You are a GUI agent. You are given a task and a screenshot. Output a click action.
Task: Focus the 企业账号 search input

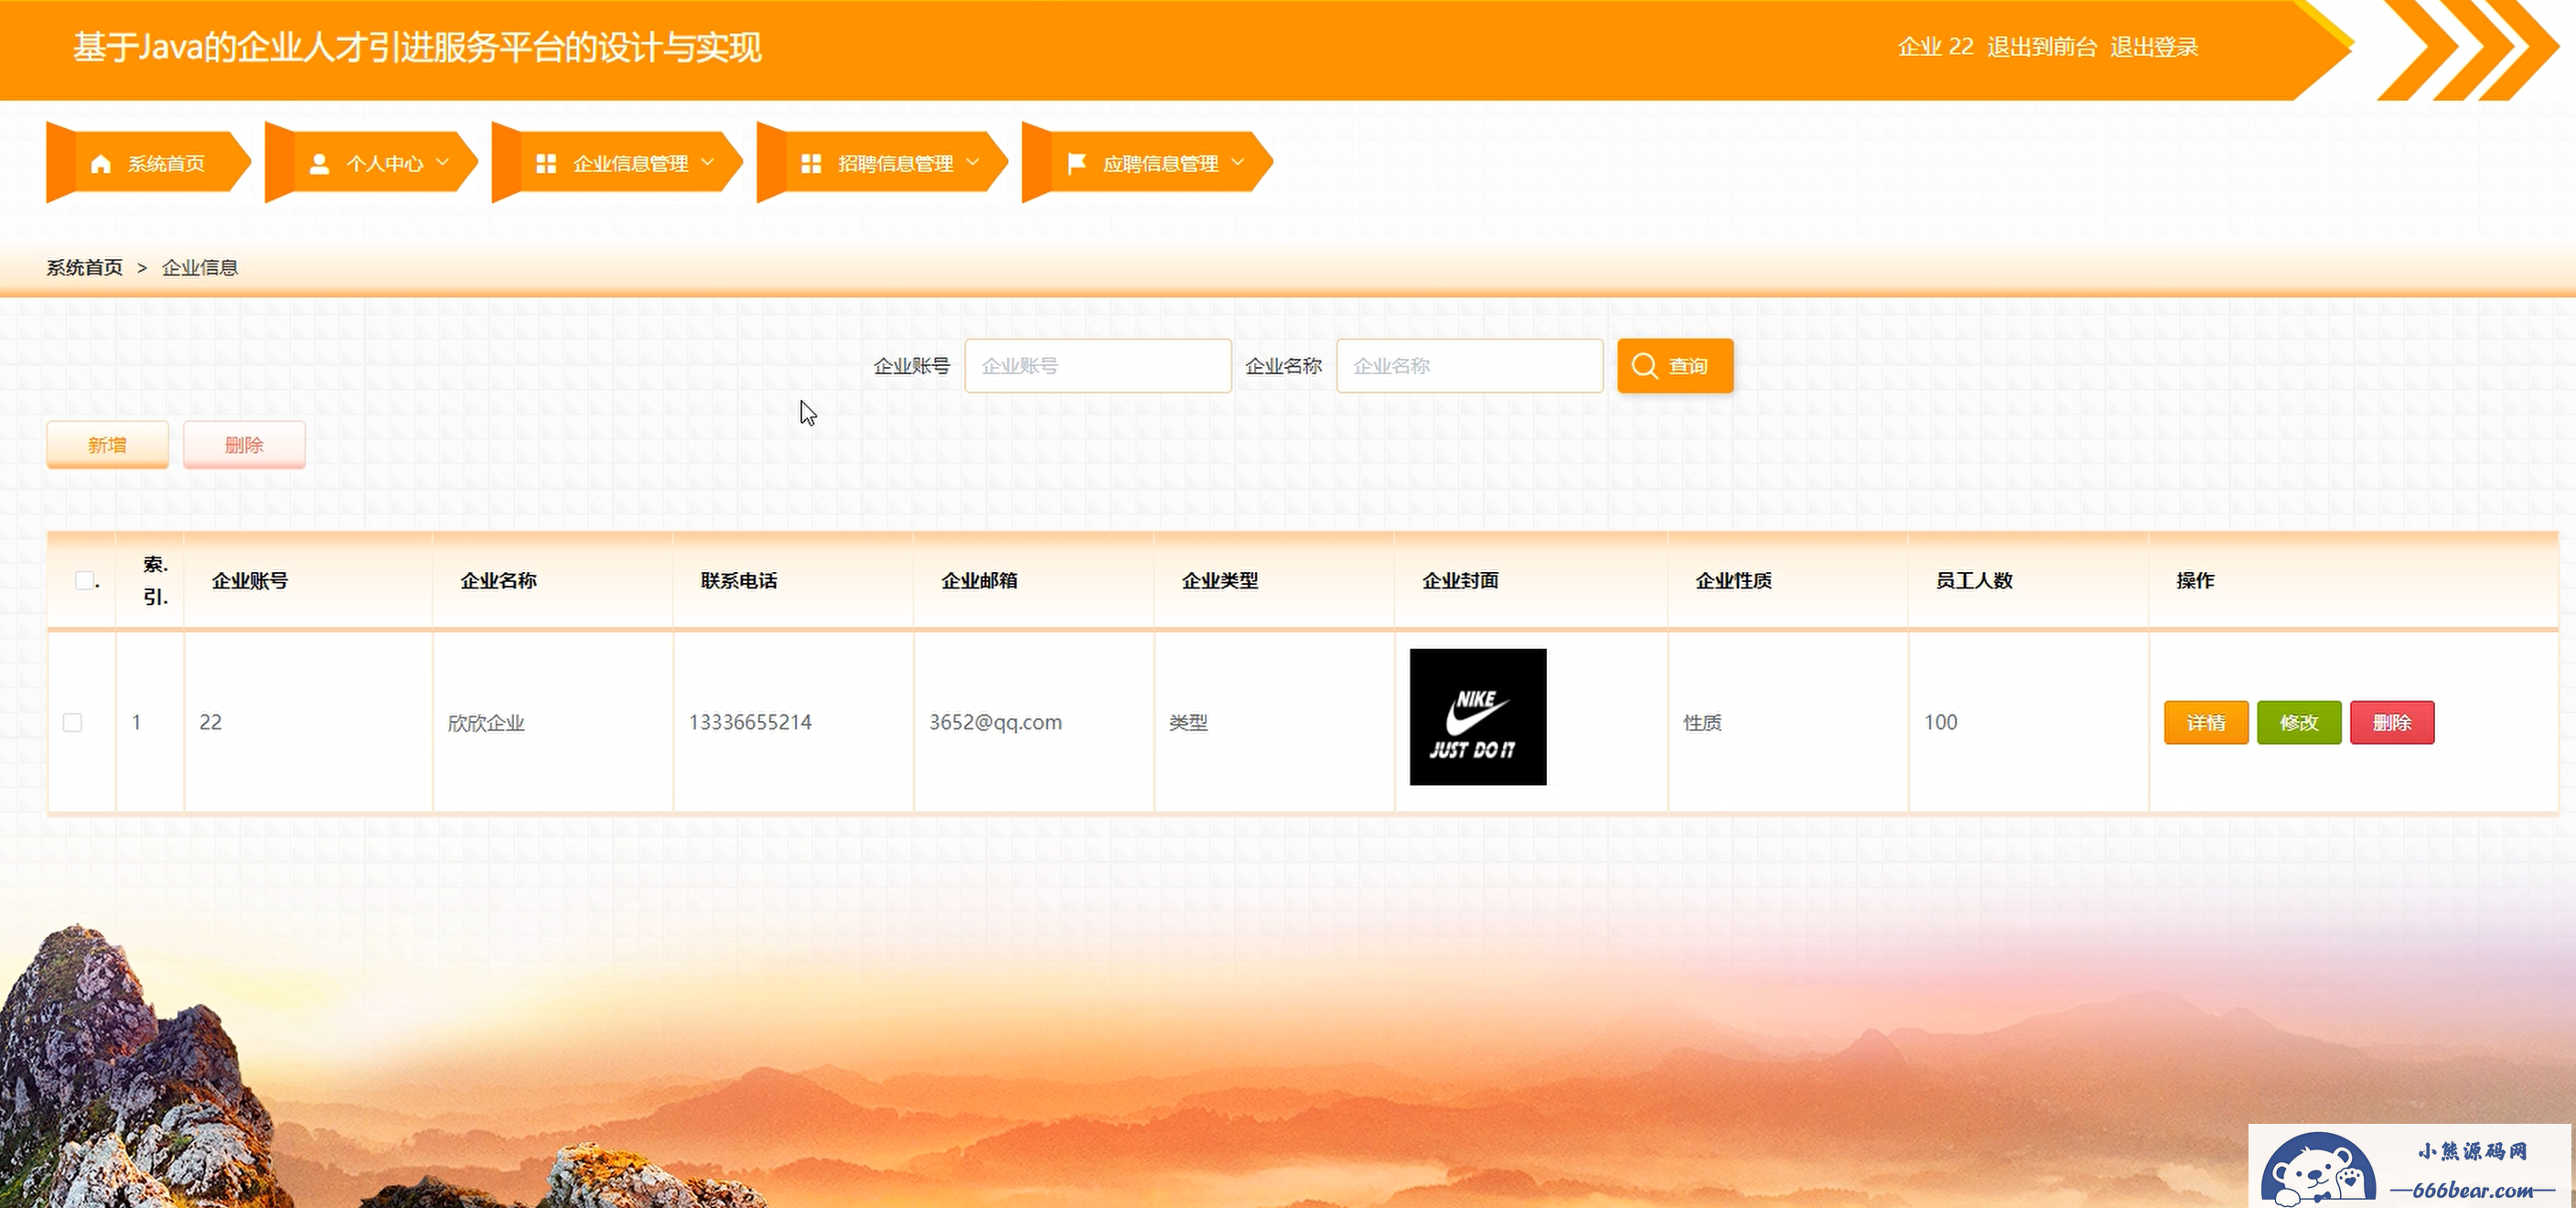[1098, 366]
